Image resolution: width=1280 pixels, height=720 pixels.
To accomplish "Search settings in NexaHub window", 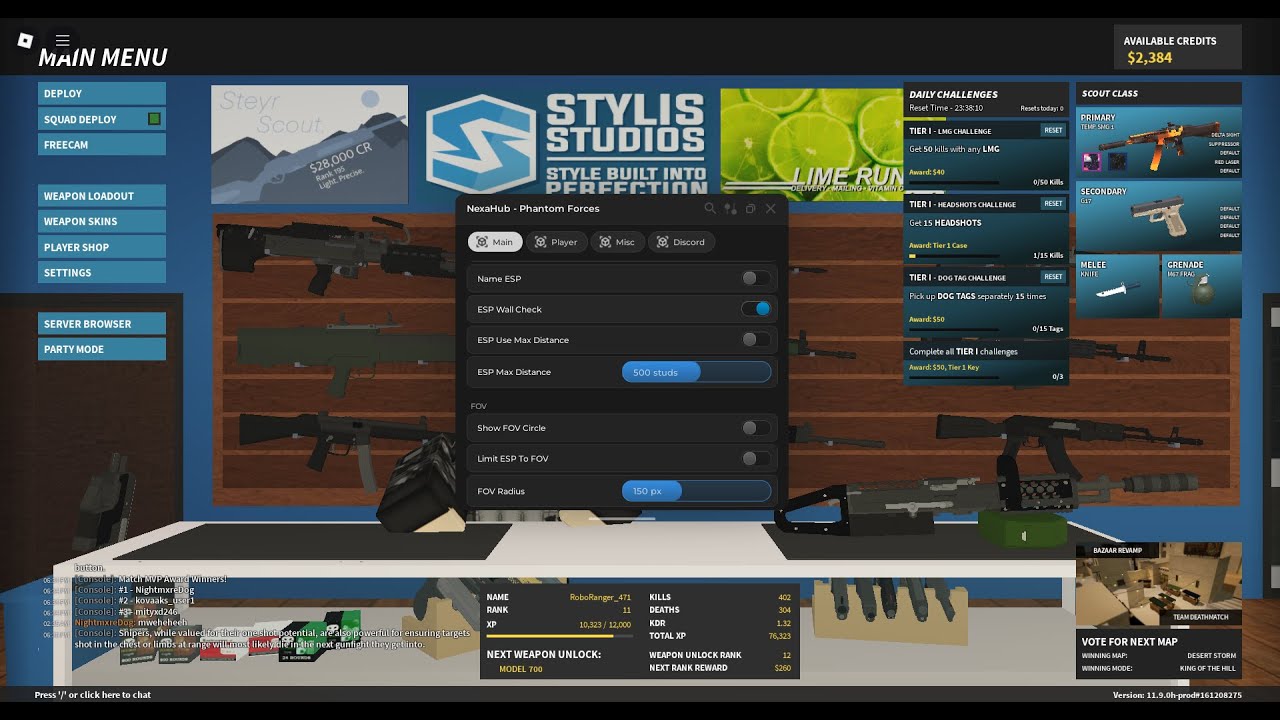I will 710,209.
